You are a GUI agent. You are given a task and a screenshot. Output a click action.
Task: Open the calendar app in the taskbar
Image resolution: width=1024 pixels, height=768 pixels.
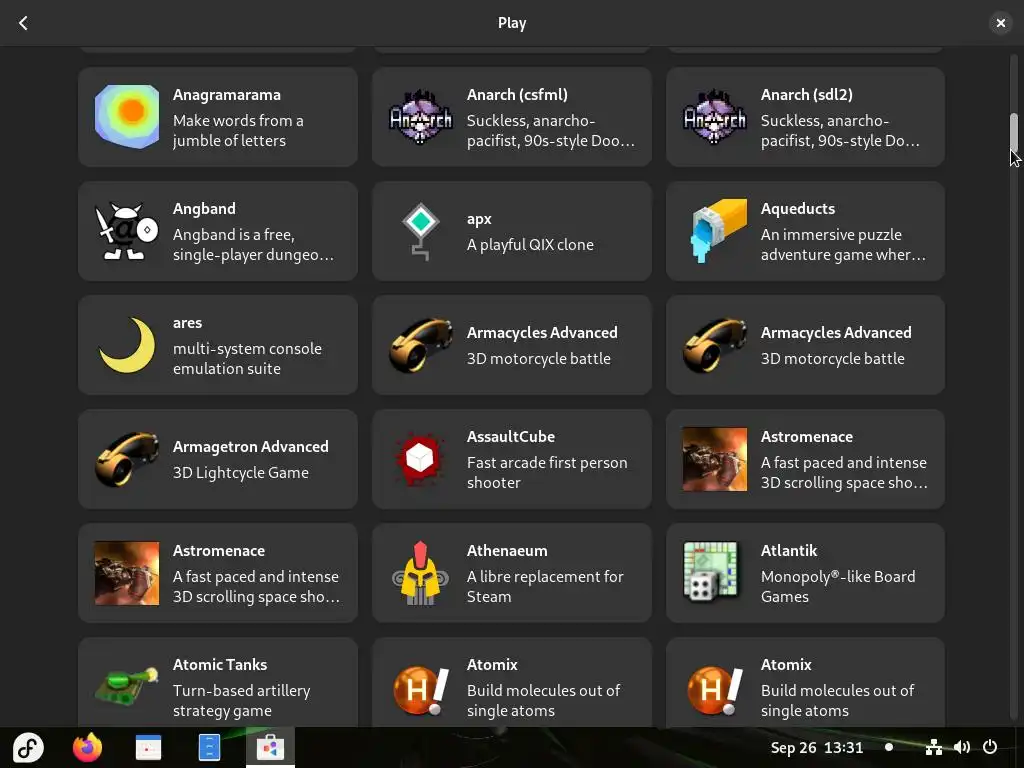(x=148, y=747)
